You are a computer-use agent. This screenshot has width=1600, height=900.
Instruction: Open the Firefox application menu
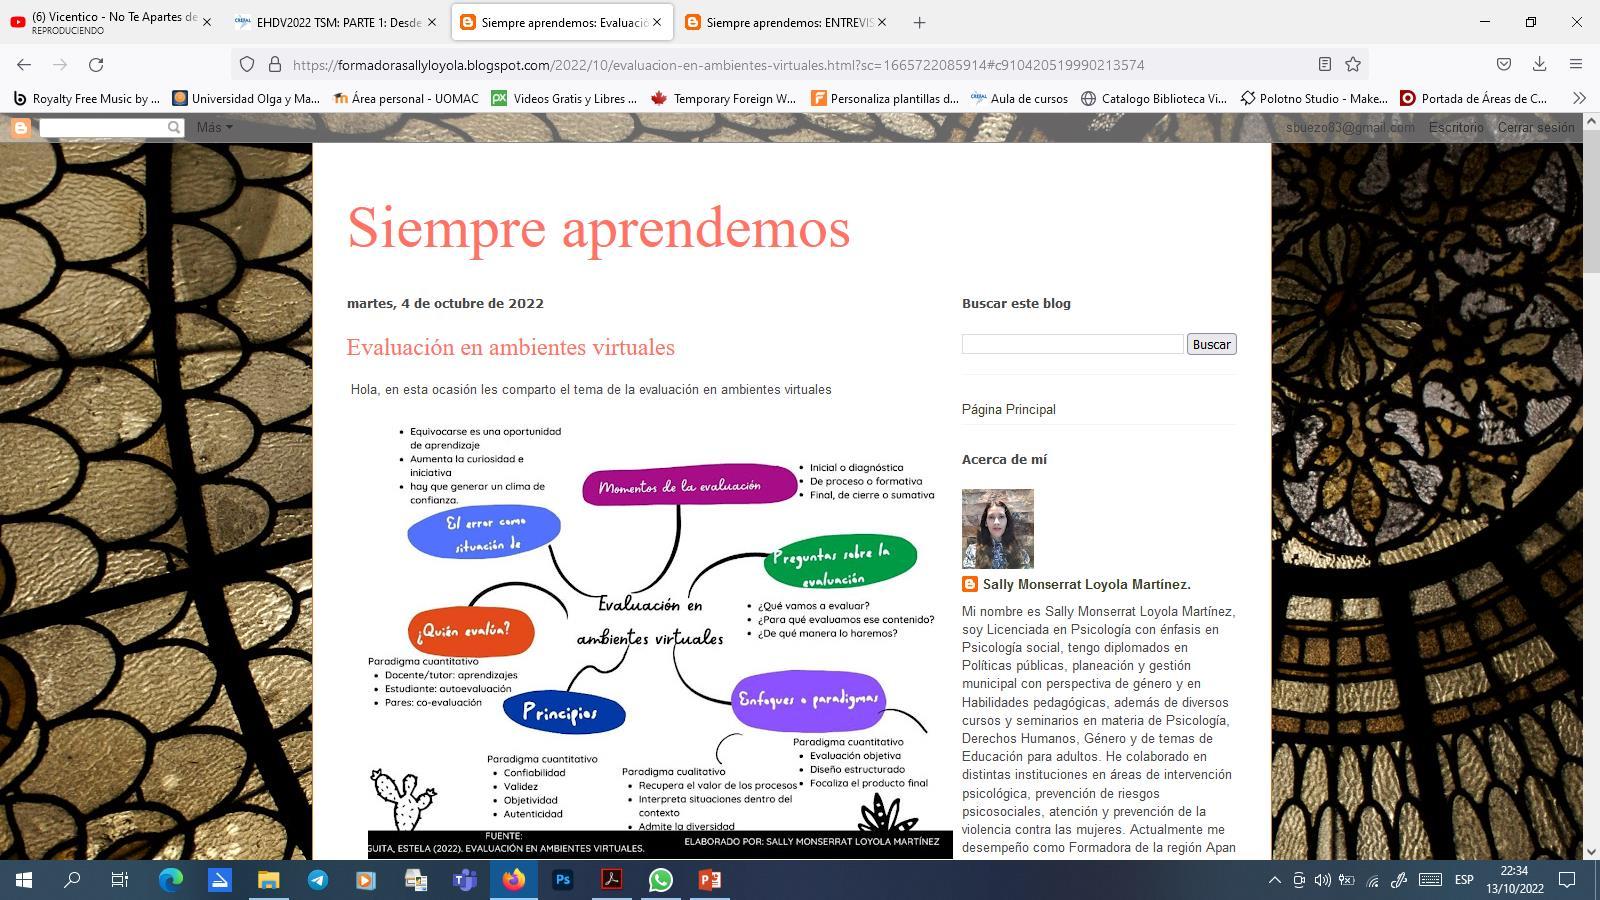coord(1576,64)
